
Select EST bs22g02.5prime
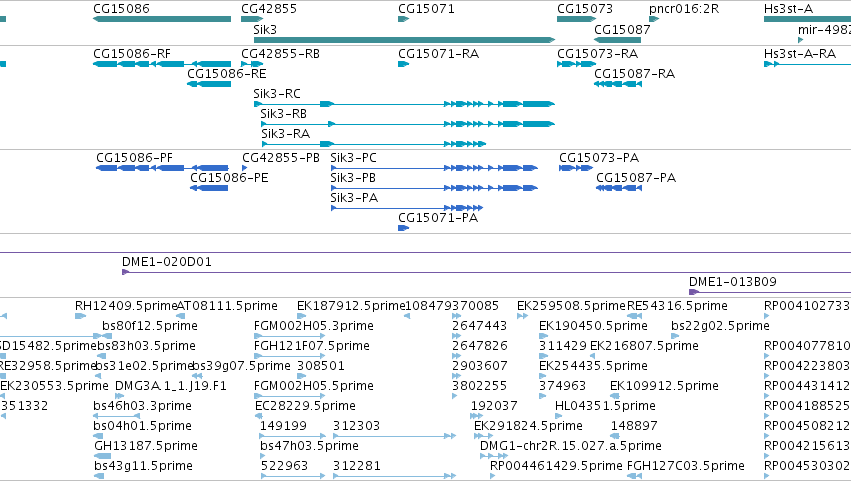[720, 326]
